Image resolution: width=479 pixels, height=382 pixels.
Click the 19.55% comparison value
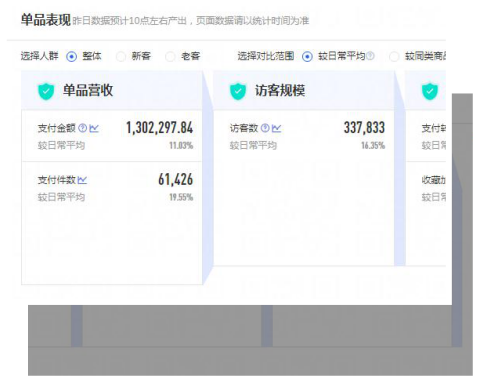coord(181,197)
